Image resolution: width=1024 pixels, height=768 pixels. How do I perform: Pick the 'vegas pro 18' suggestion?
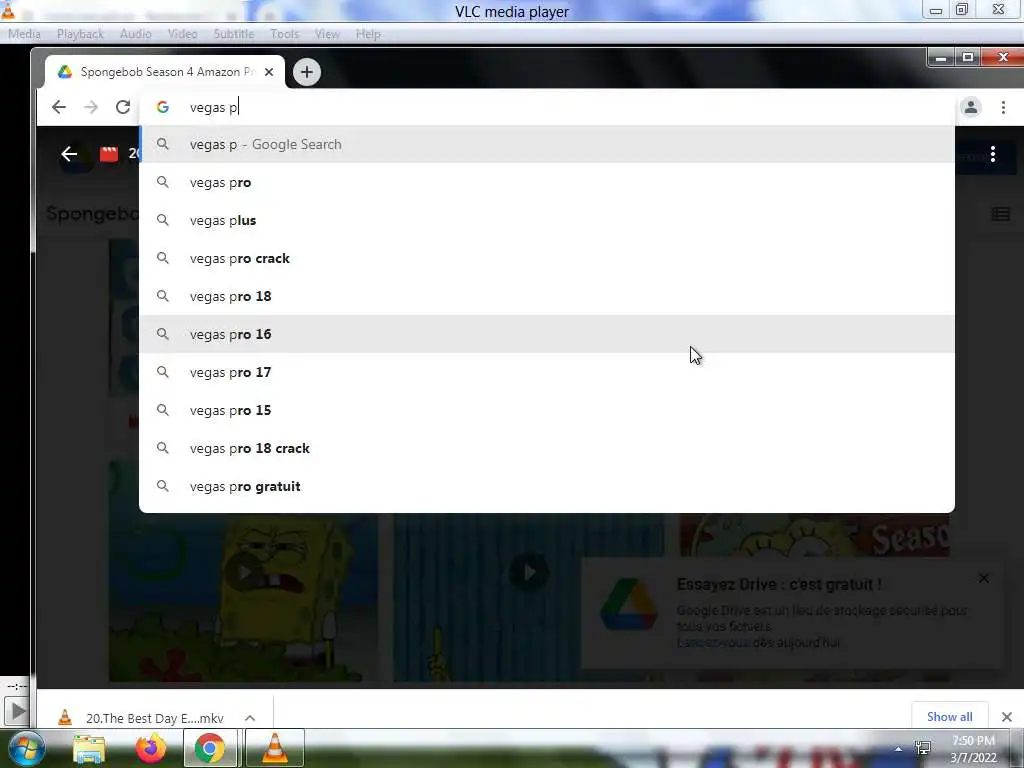coord(547,296)
